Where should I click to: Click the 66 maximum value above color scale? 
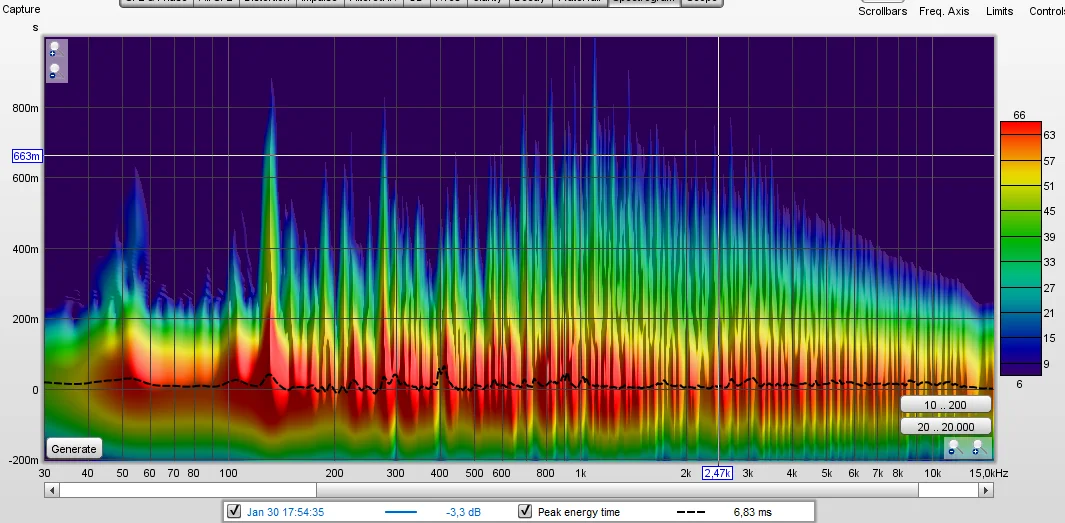point(1019,115)
